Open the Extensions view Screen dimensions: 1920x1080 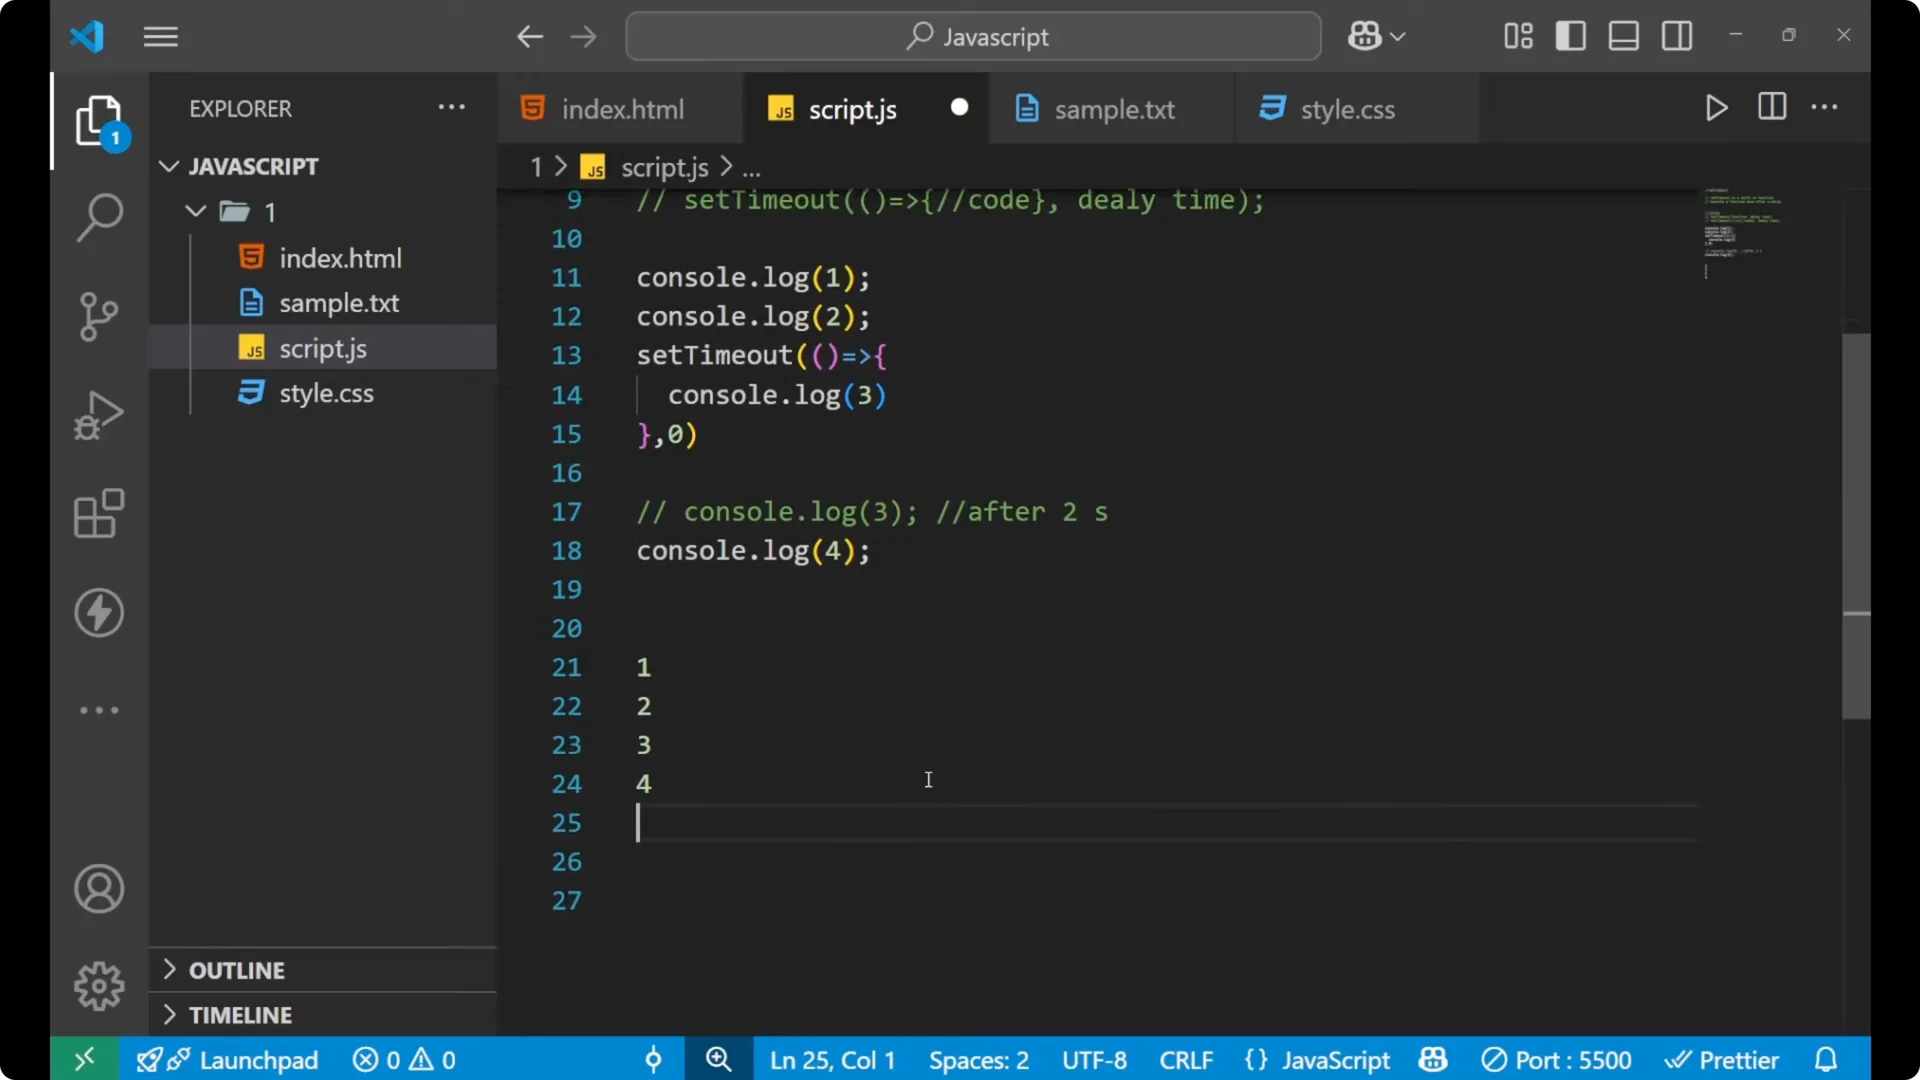tap(98, 513)
